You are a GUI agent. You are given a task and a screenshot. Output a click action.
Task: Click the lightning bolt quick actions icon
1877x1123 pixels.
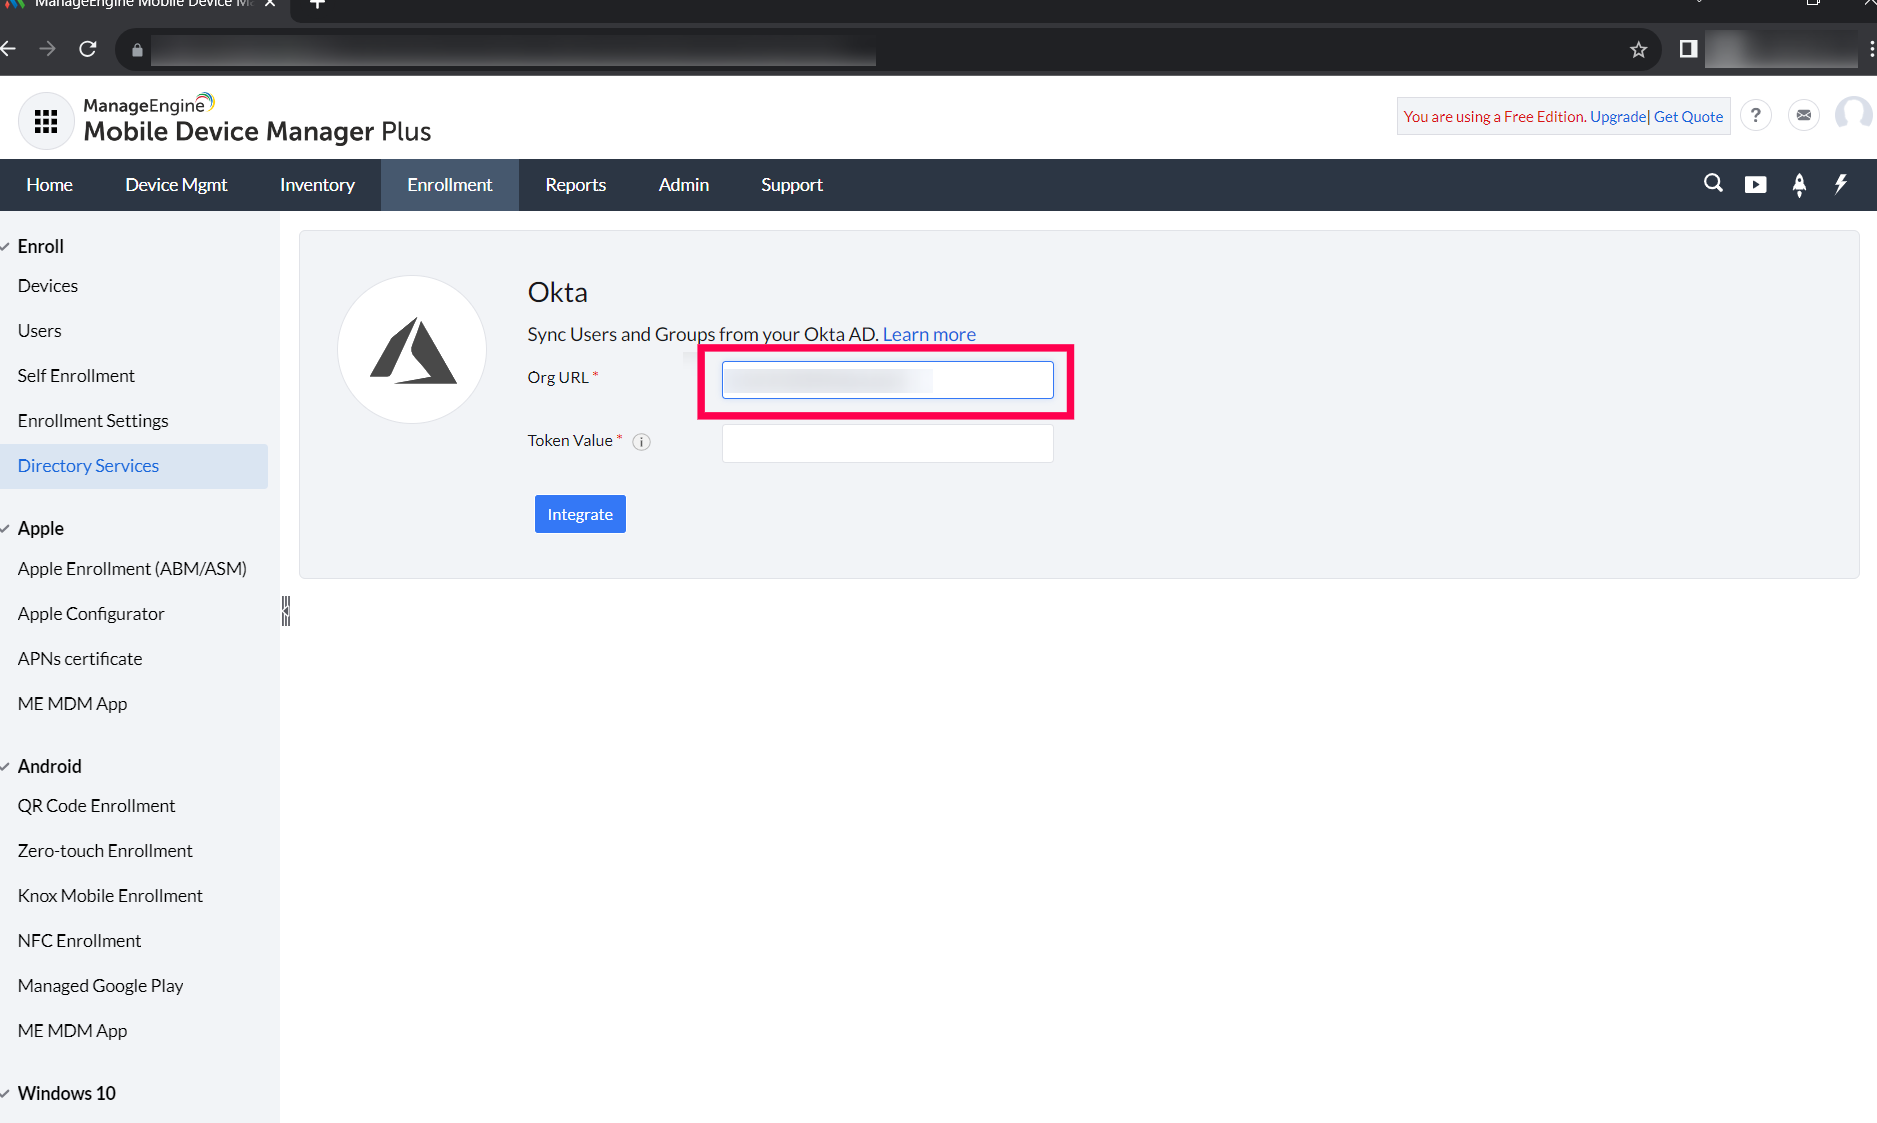pos(1841,183)
